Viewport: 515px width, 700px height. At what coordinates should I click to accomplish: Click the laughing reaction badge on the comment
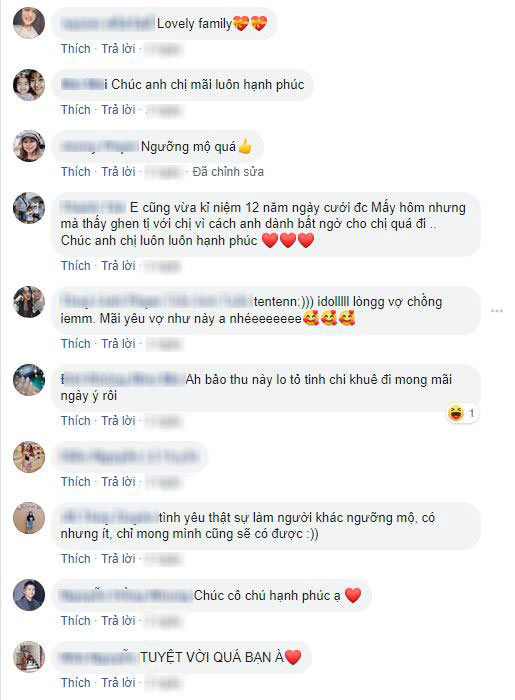click(463, 413)
